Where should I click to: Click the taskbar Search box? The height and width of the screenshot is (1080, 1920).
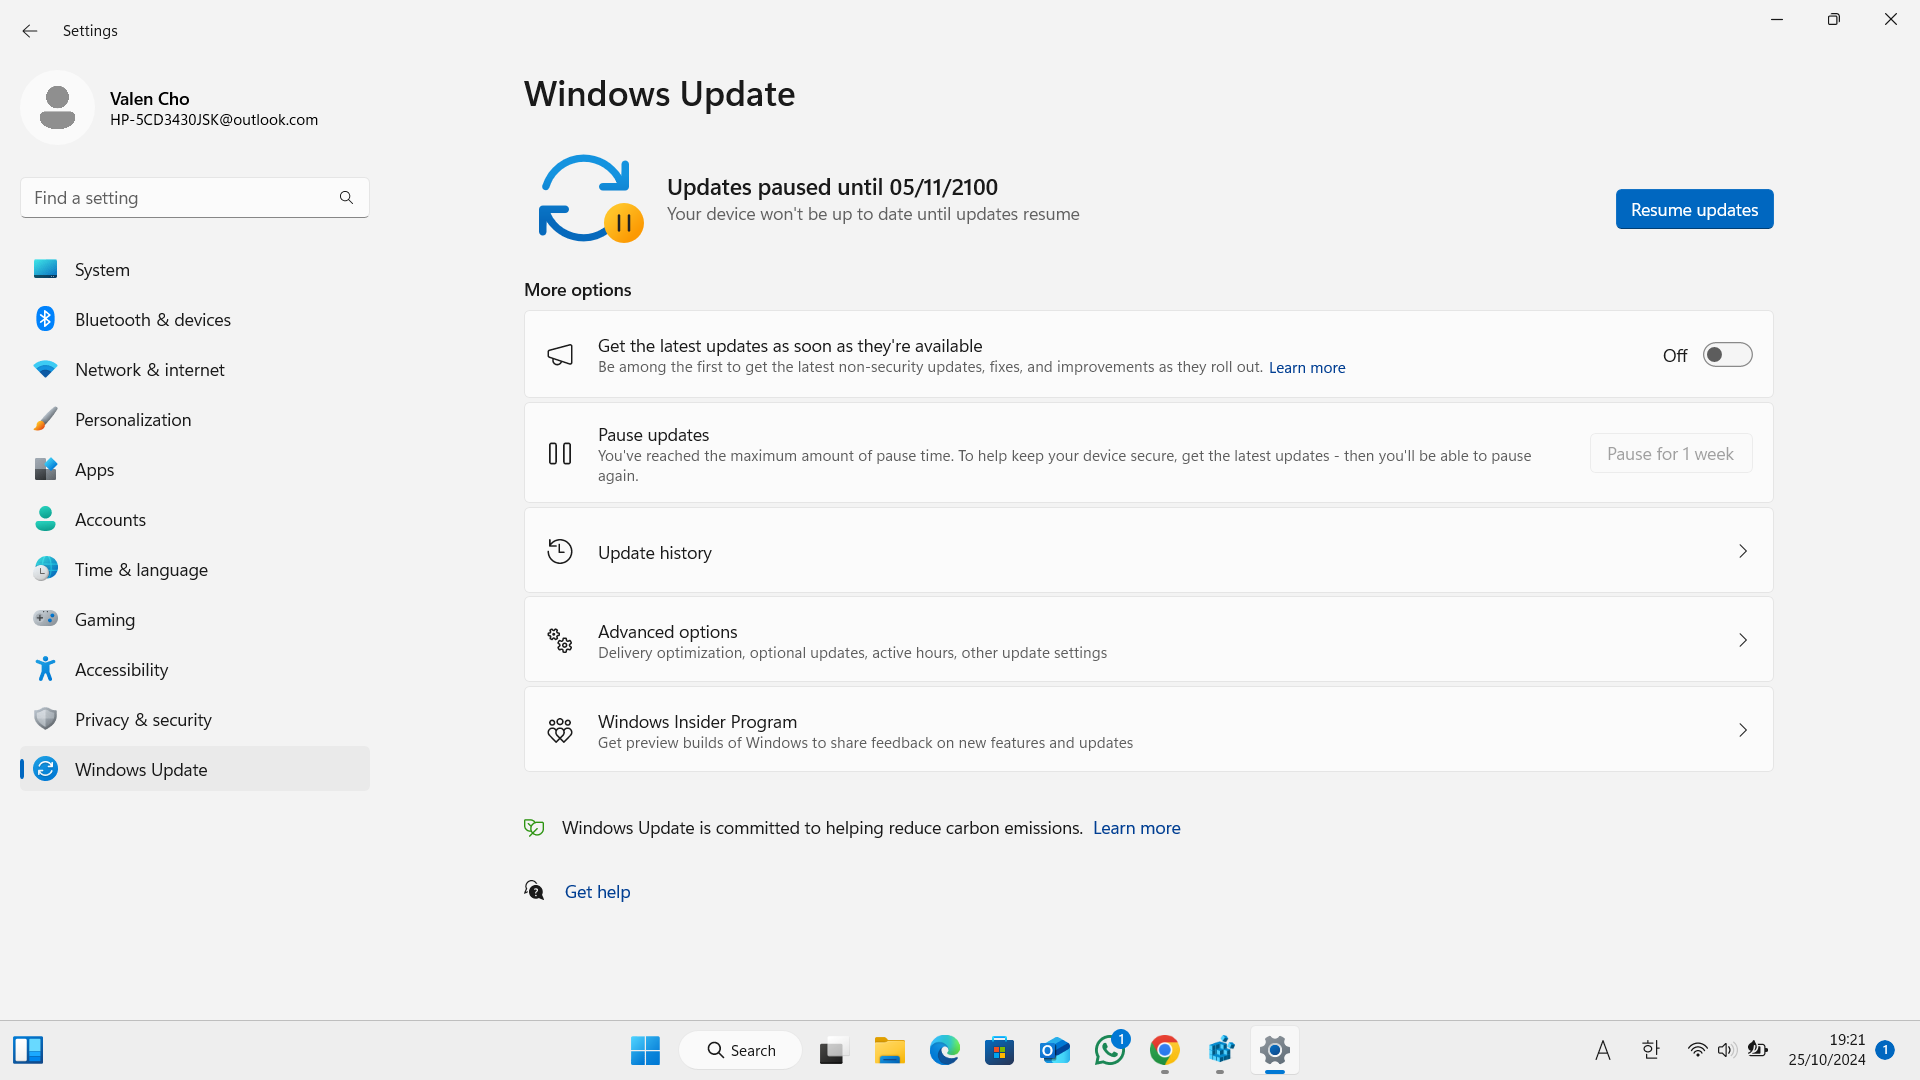[x=741, y=1050]
